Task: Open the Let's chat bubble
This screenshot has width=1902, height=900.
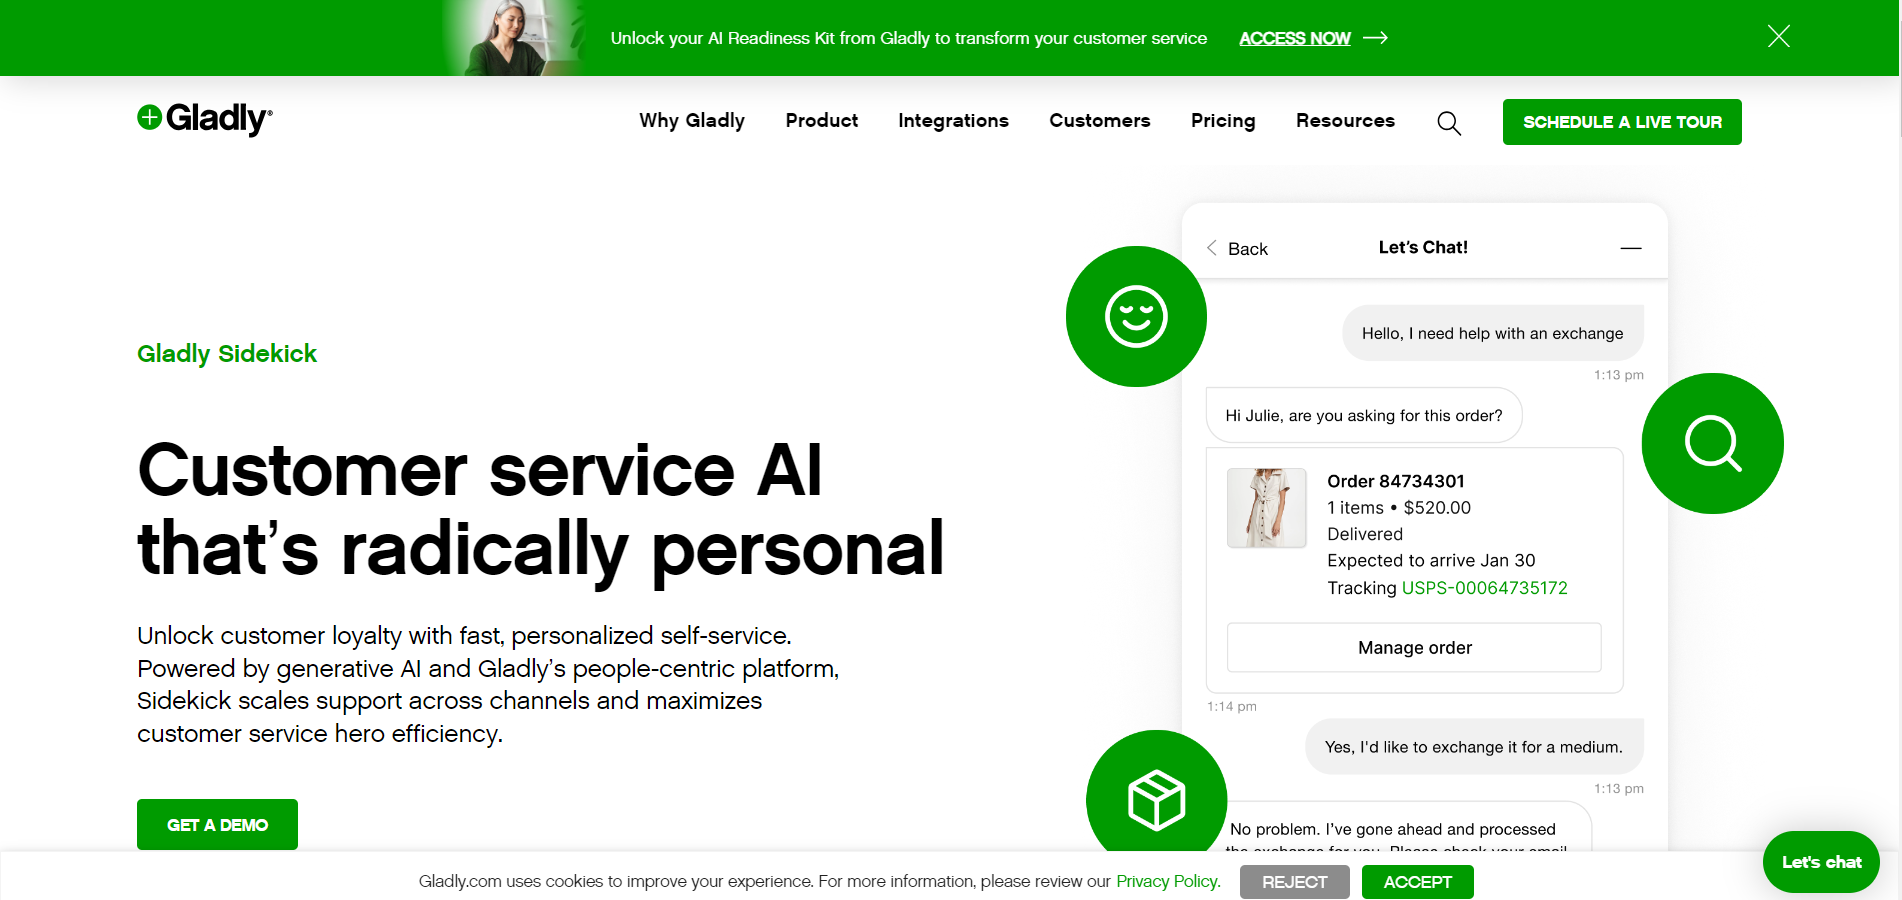Action: 1821,862
